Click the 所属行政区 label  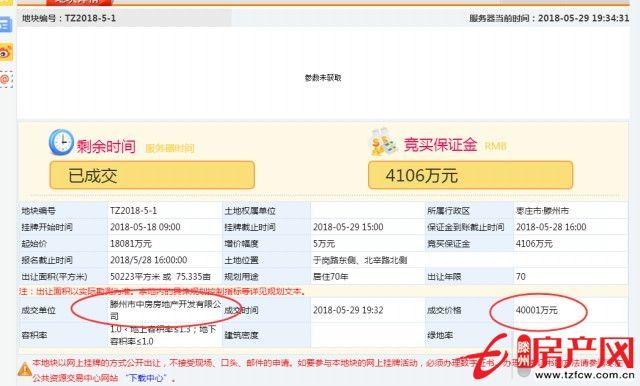tap(448, 211)
